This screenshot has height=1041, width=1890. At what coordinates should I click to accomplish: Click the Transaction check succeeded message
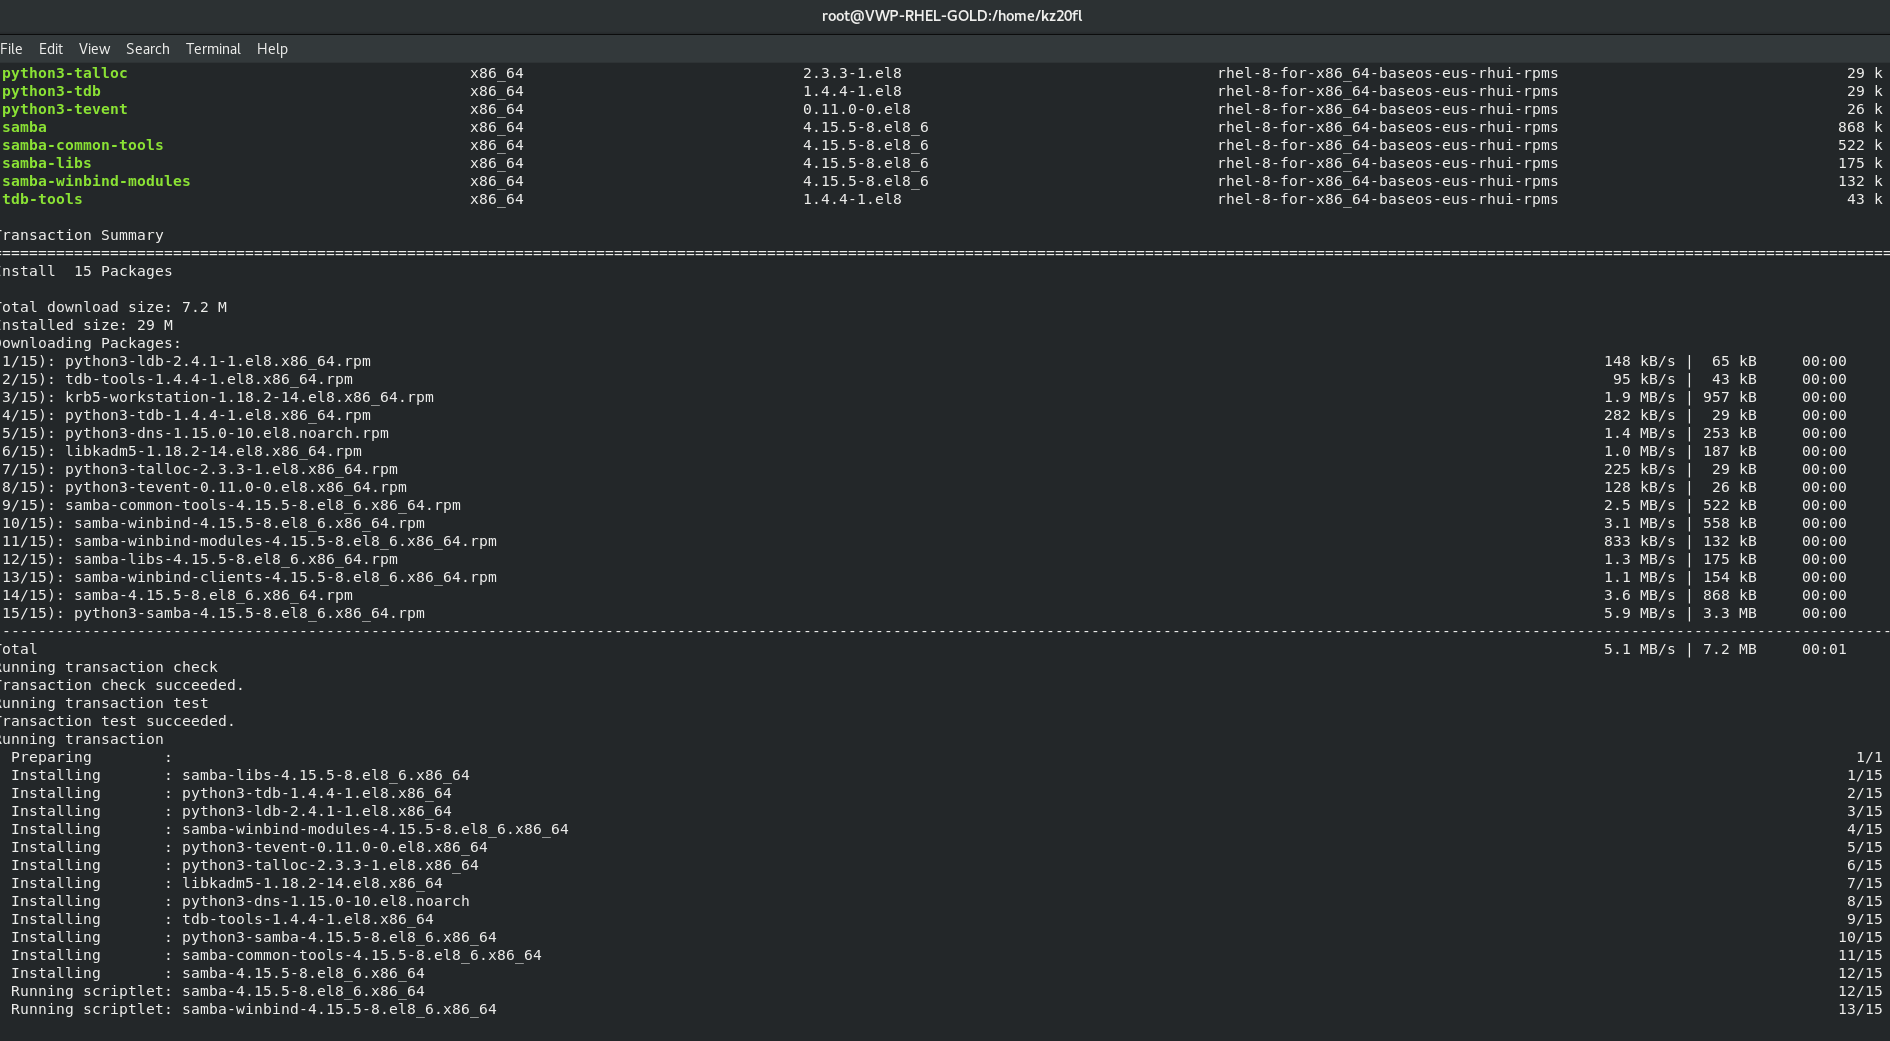122,685
